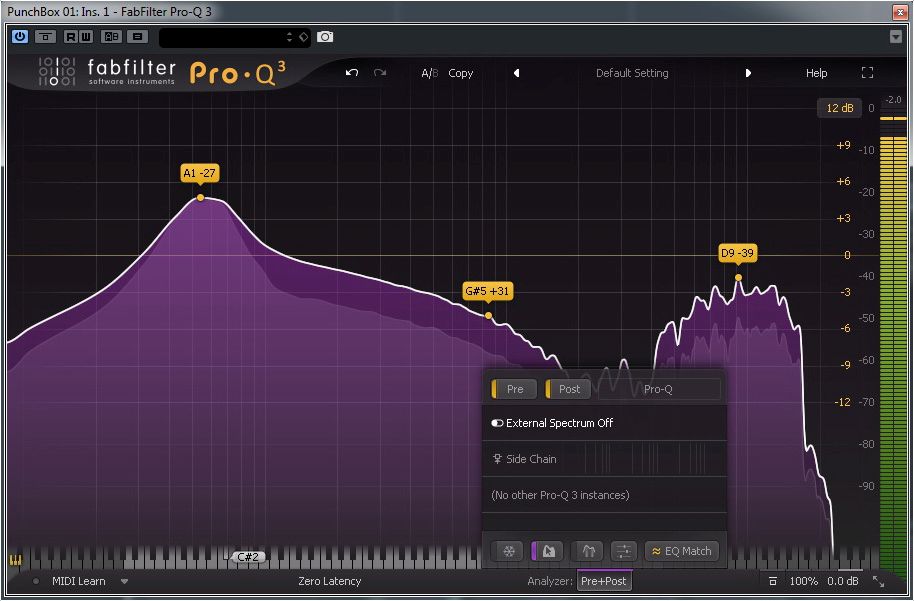The width and height of the screenshot is (914, 601).
Task: Toggle the plugin power bypass button
Action: (x=20, y=37)
